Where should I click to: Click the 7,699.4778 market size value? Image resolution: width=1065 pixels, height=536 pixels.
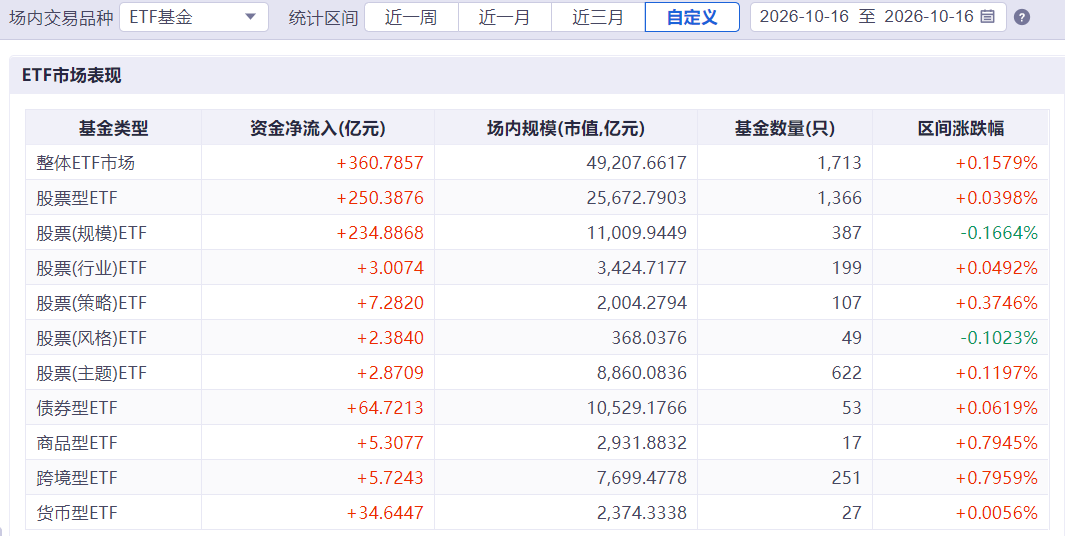(642, 478)
